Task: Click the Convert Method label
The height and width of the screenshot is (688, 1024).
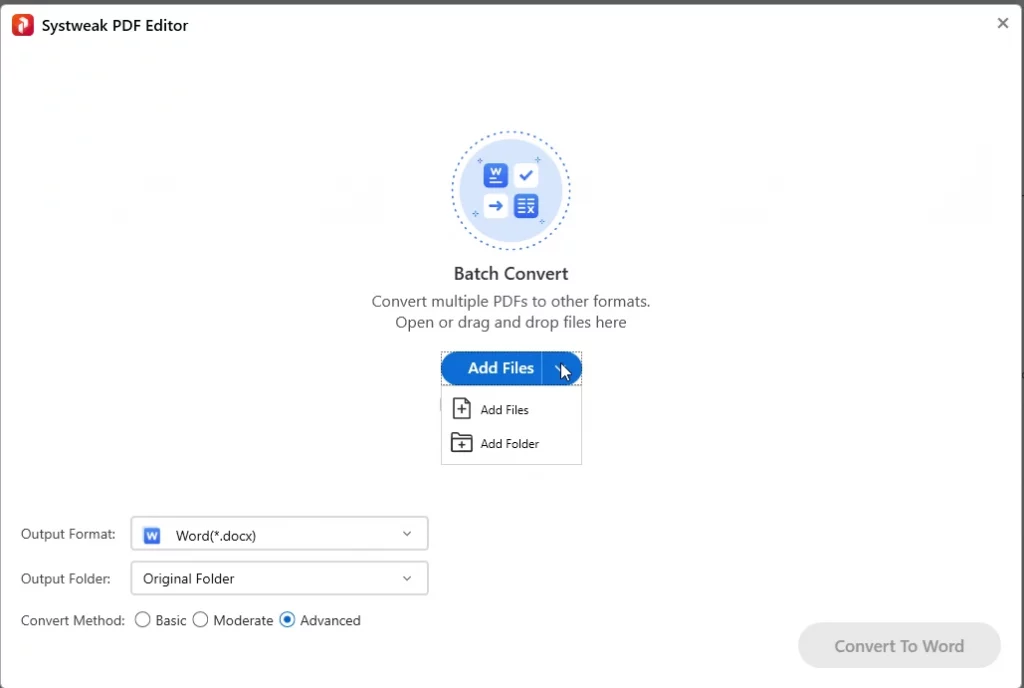Action: (x=72, y=621)
